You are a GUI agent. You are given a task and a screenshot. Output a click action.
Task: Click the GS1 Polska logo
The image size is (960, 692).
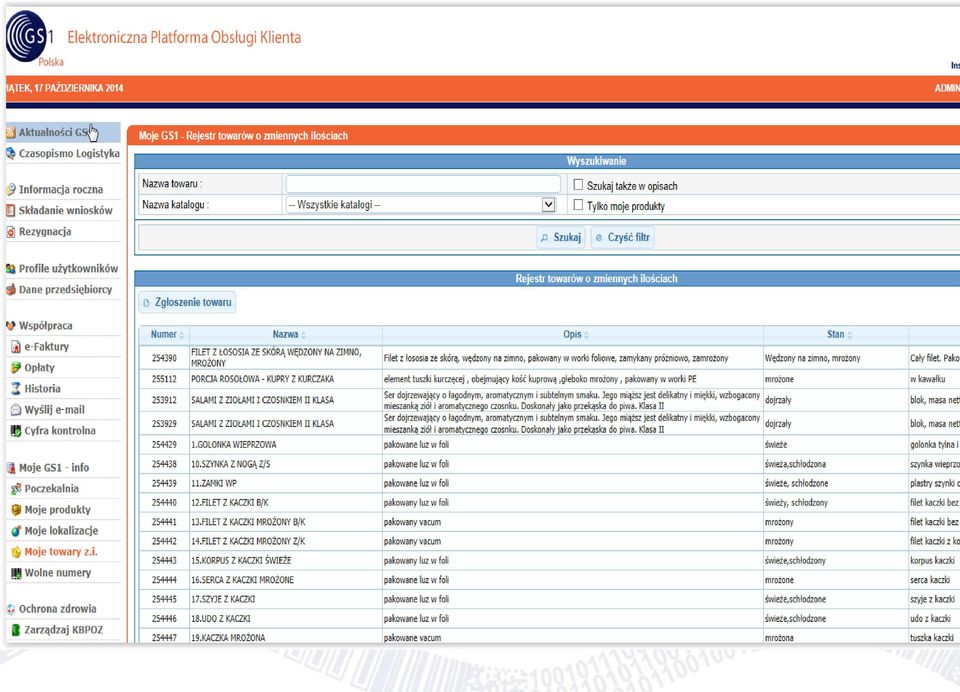(30, 38)
